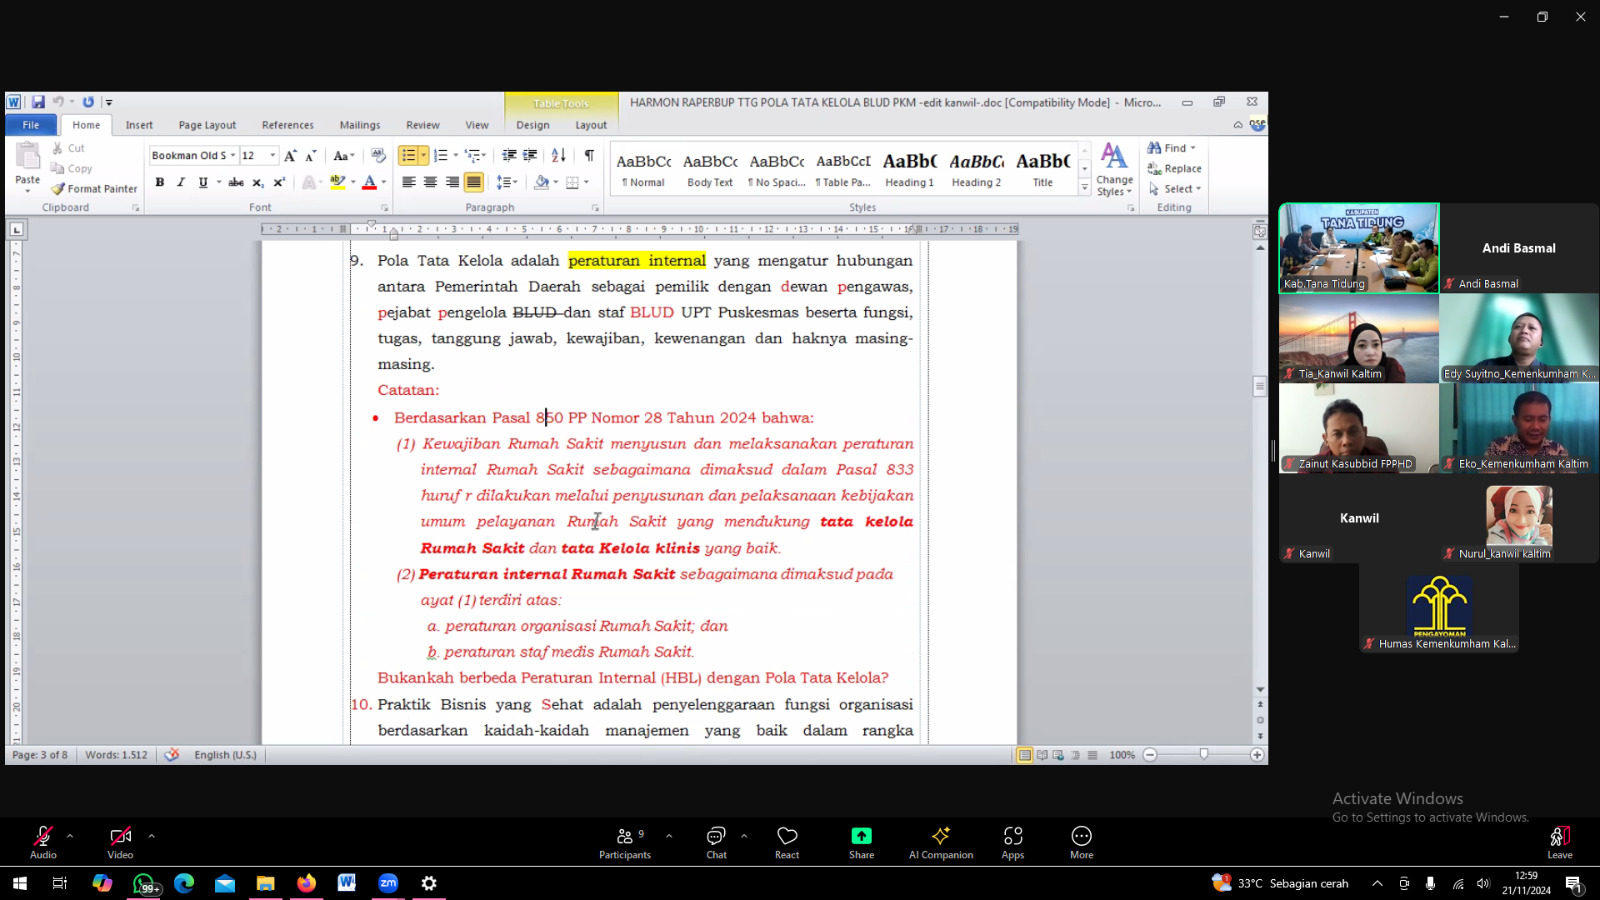The height and width of the screenshot is (900, 1600).
Task: Click Font Color red swatch button
Action: (369, 182)
